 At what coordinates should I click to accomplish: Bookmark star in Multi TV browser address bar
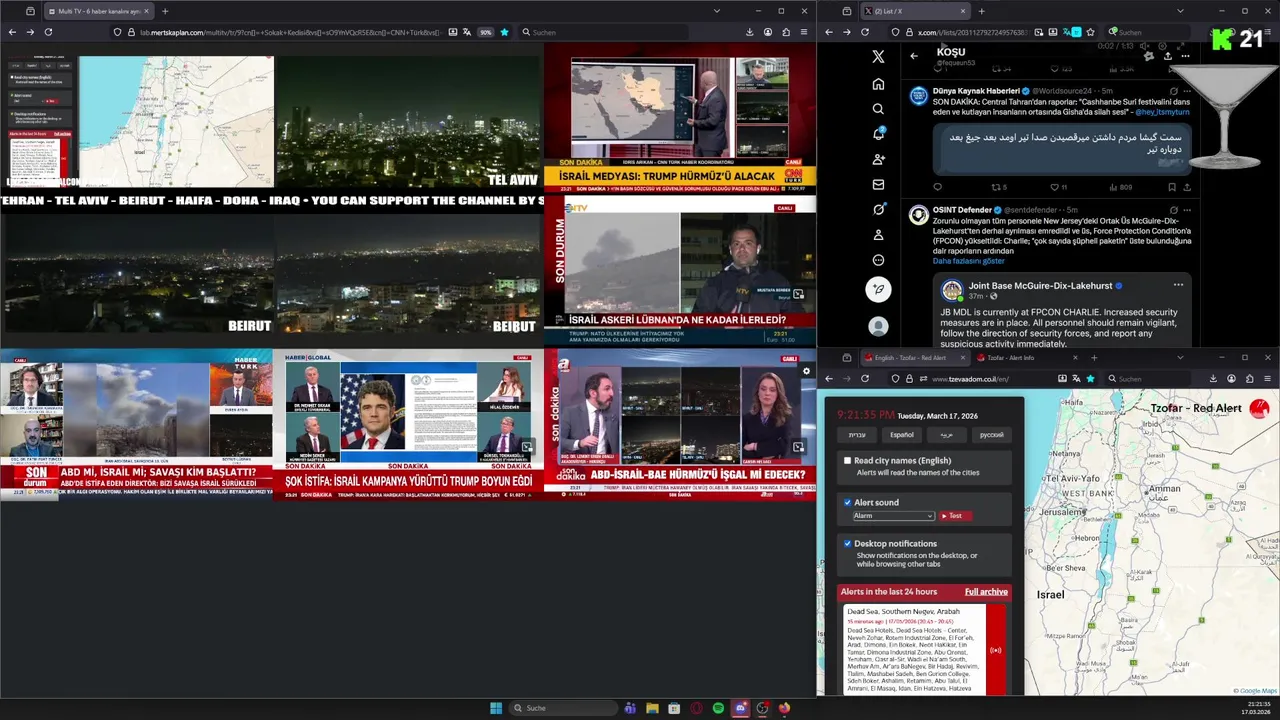(504, 32)
